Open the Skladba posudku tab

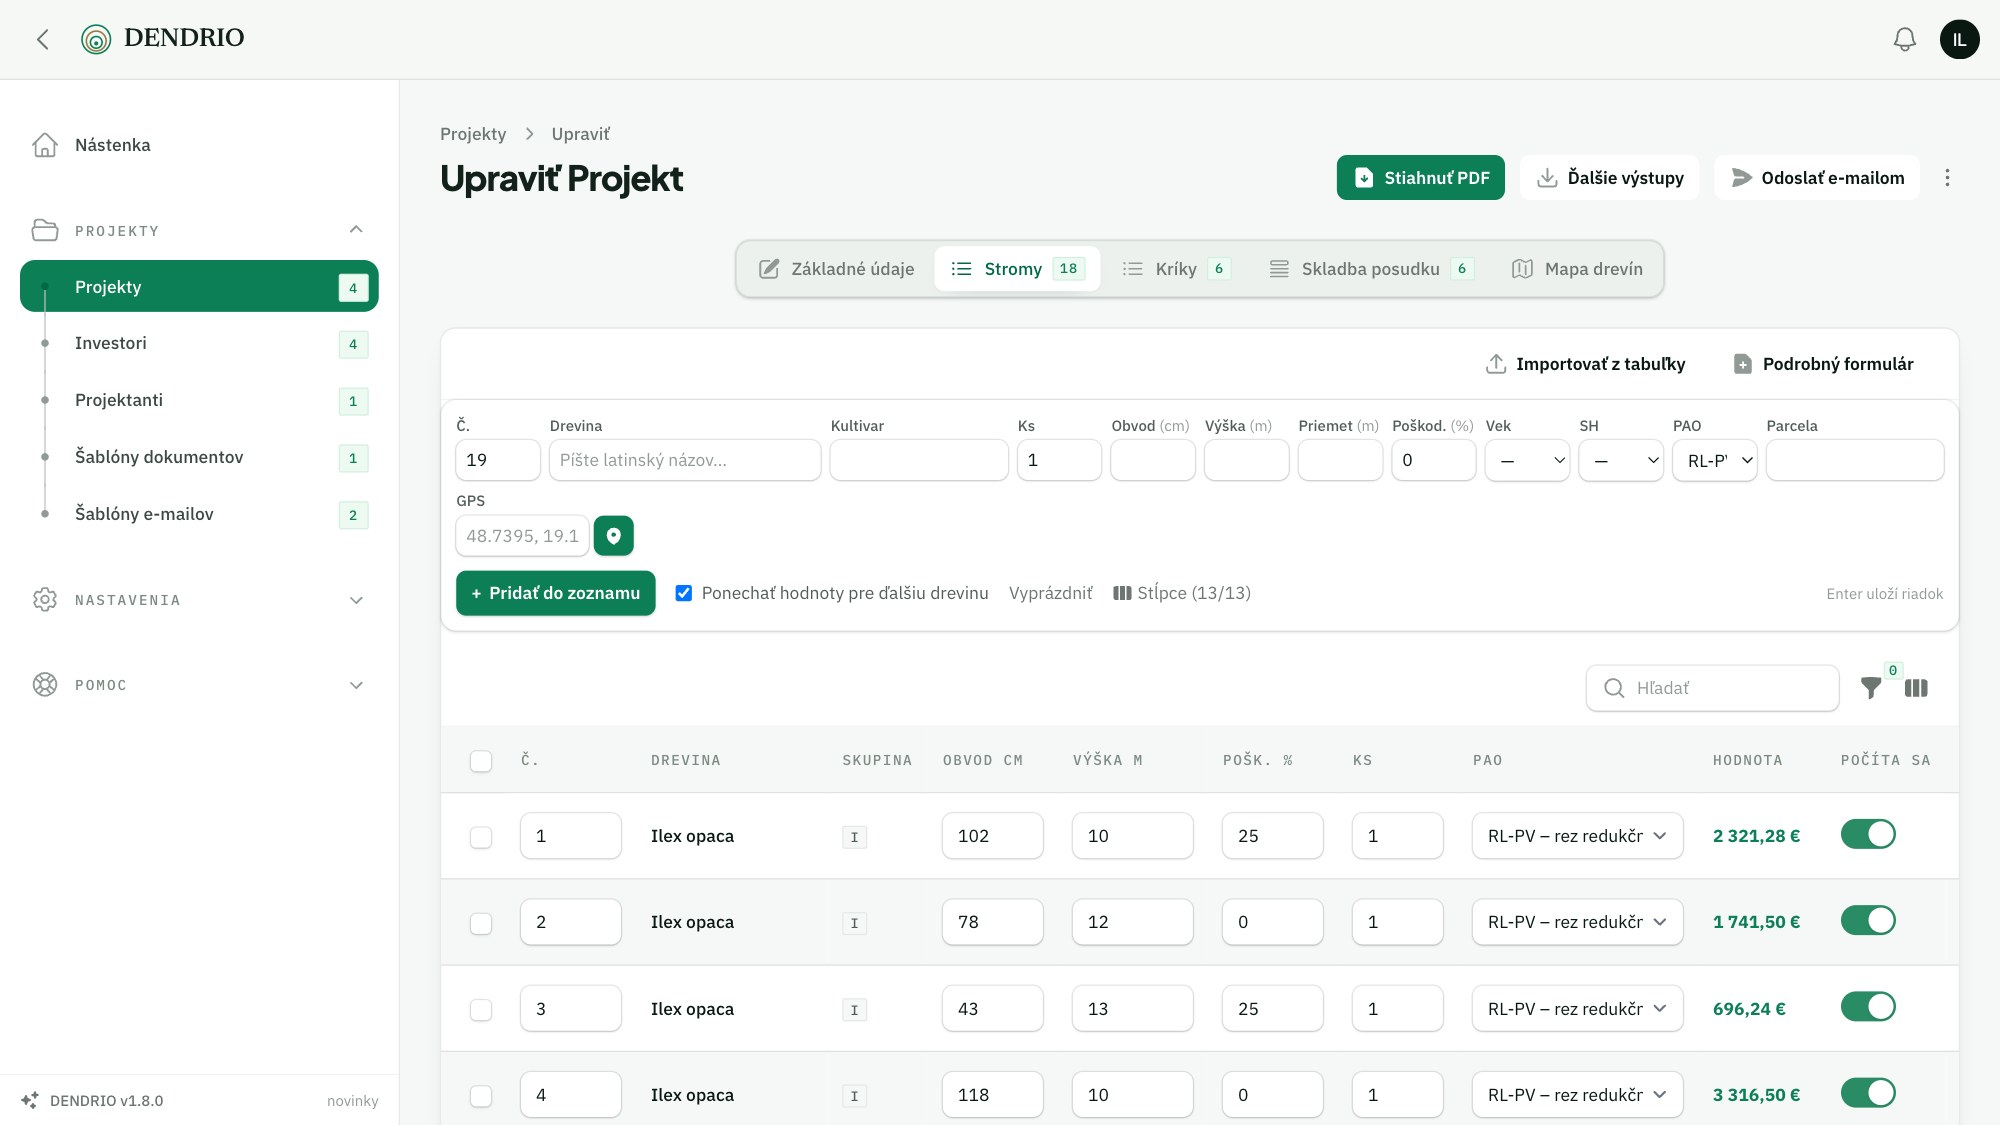[1371, 269]
